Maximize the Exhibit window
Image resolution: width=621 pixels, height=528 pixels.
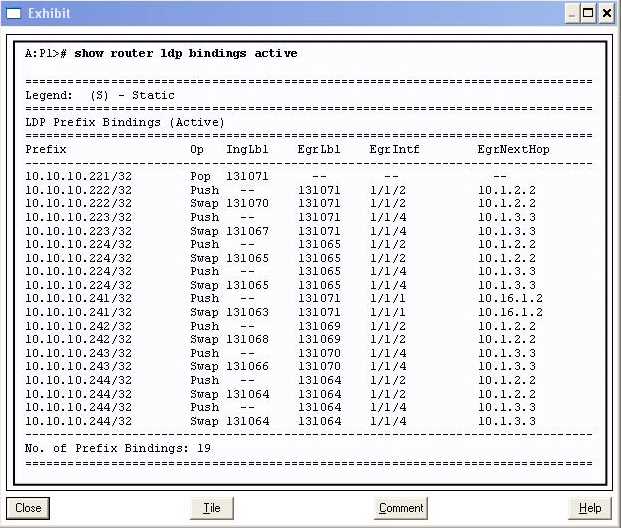(589, 13)
